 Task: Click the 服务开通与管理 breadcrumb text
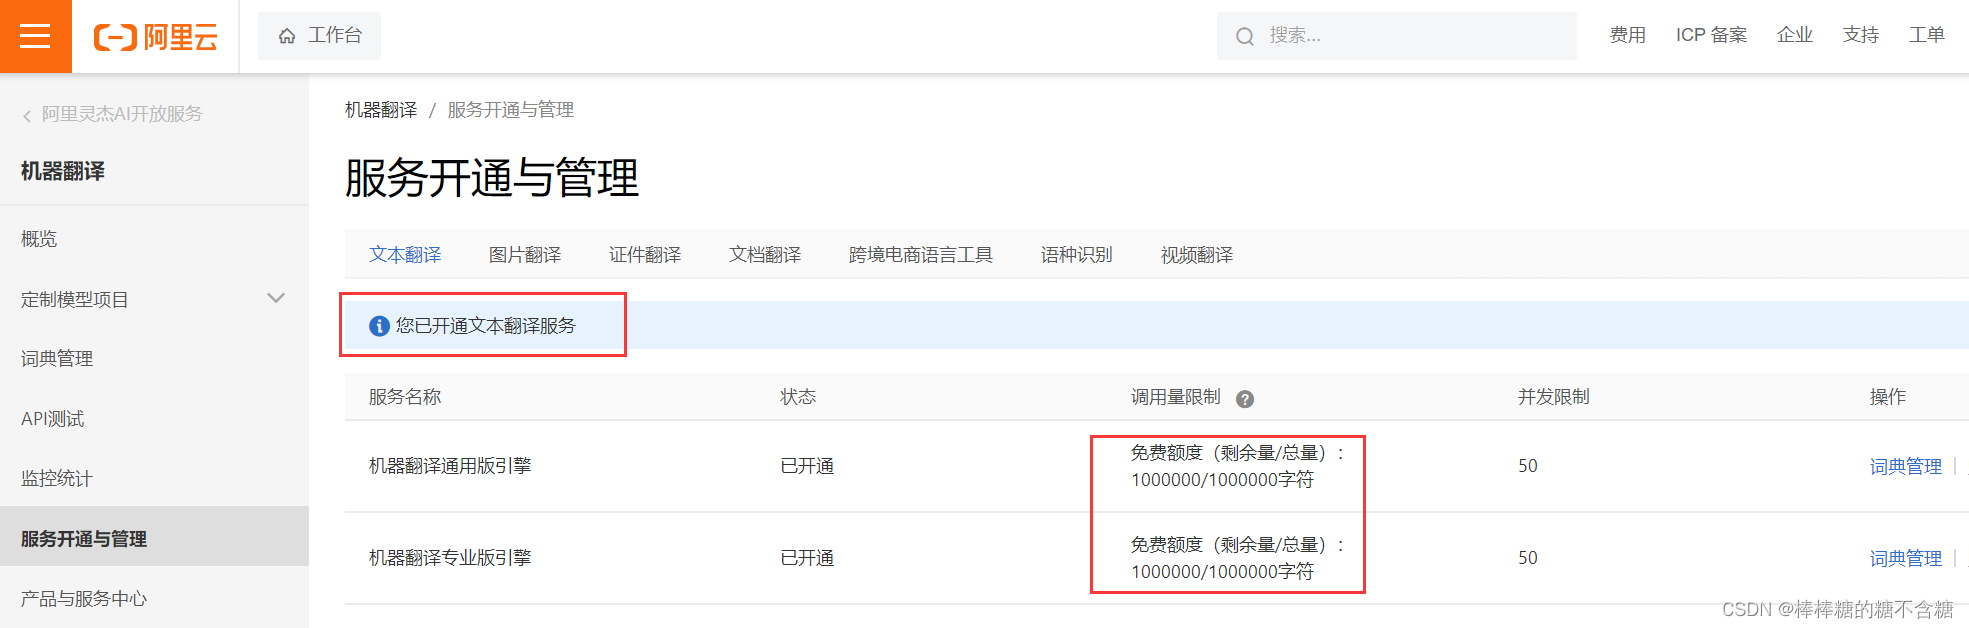pyautogui.click(x=511, y=110)
